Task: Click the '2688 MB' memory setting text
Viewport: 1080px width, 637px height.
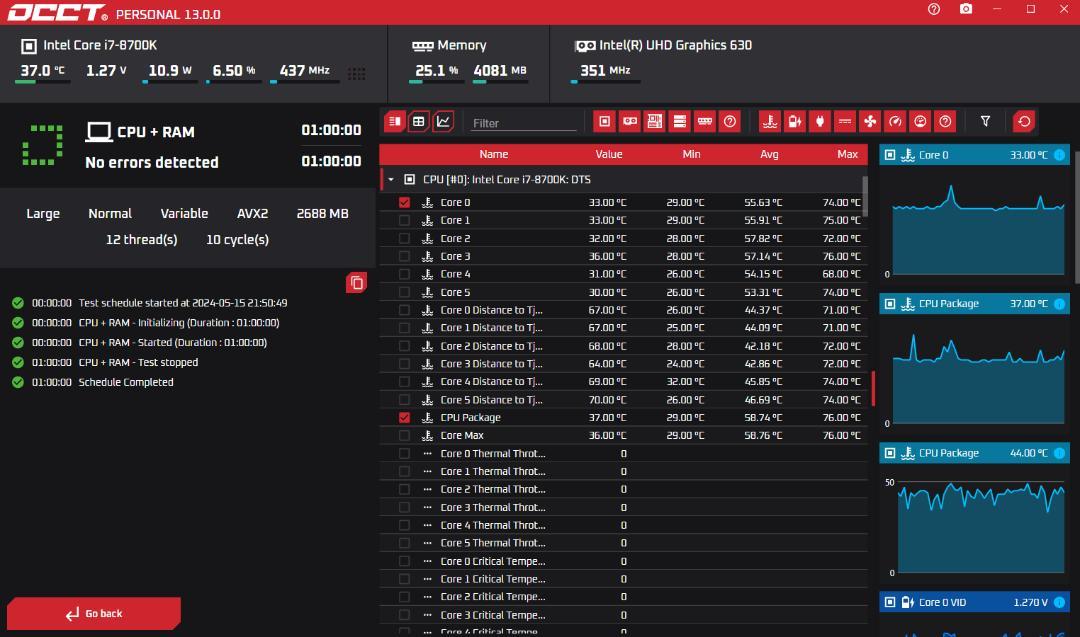Action: (322, 213)
